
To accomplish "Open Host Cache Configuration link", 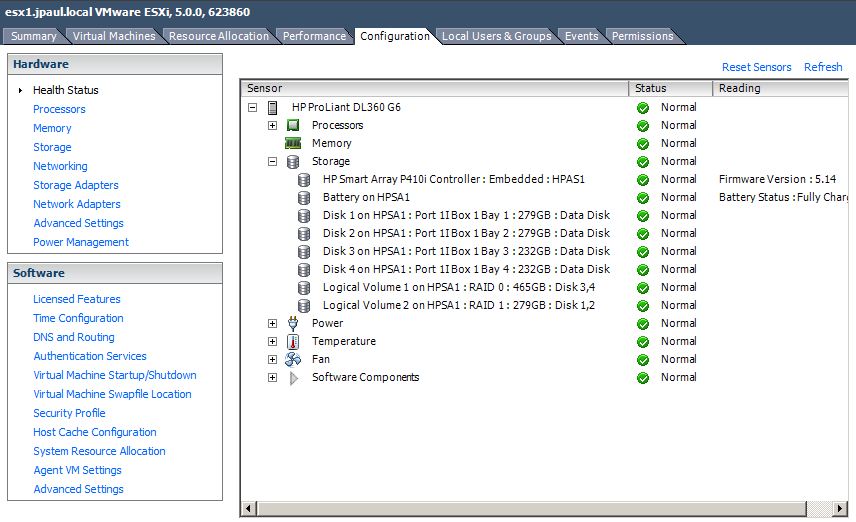I will click(x=94, y=432).
